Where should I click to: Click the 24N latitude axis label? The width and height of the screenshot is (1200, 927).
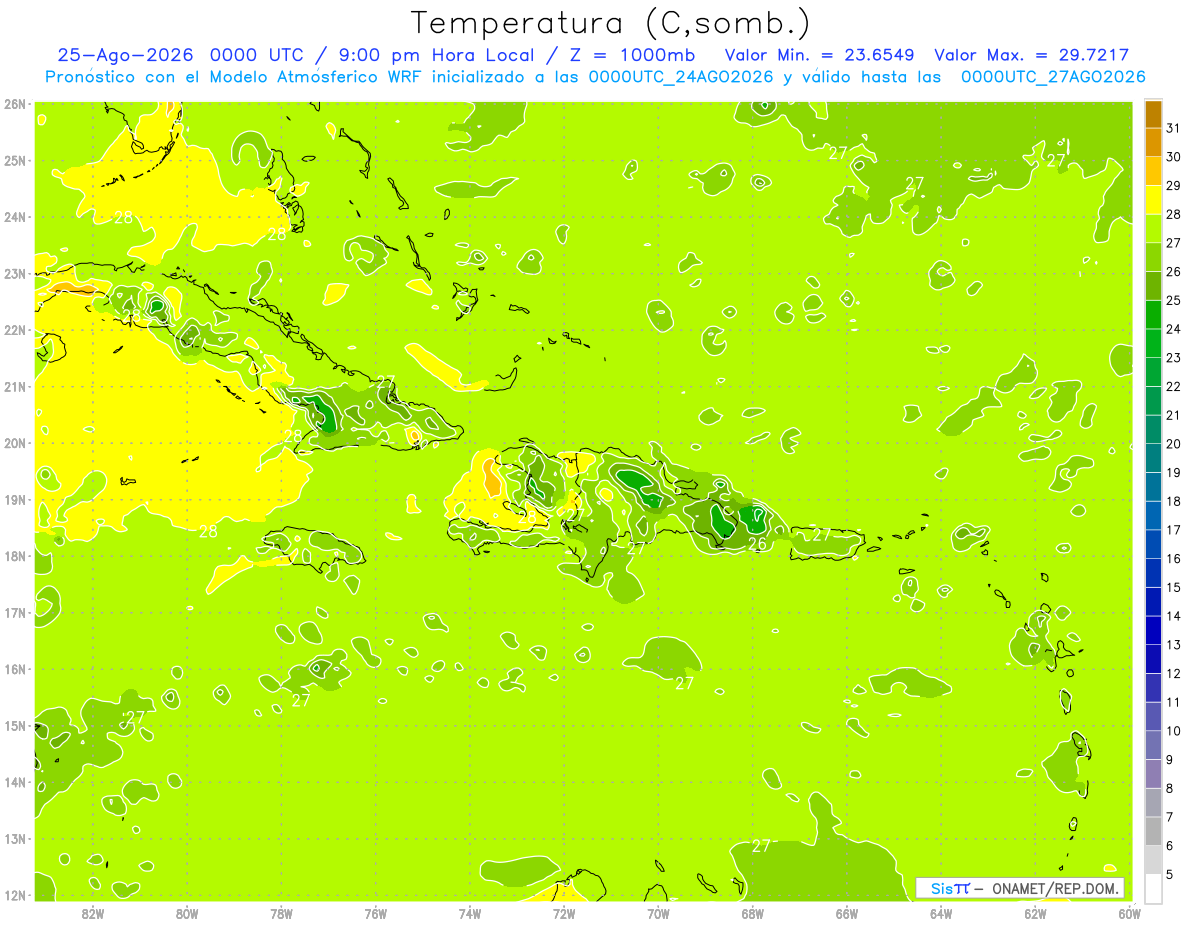click(14, 217)
